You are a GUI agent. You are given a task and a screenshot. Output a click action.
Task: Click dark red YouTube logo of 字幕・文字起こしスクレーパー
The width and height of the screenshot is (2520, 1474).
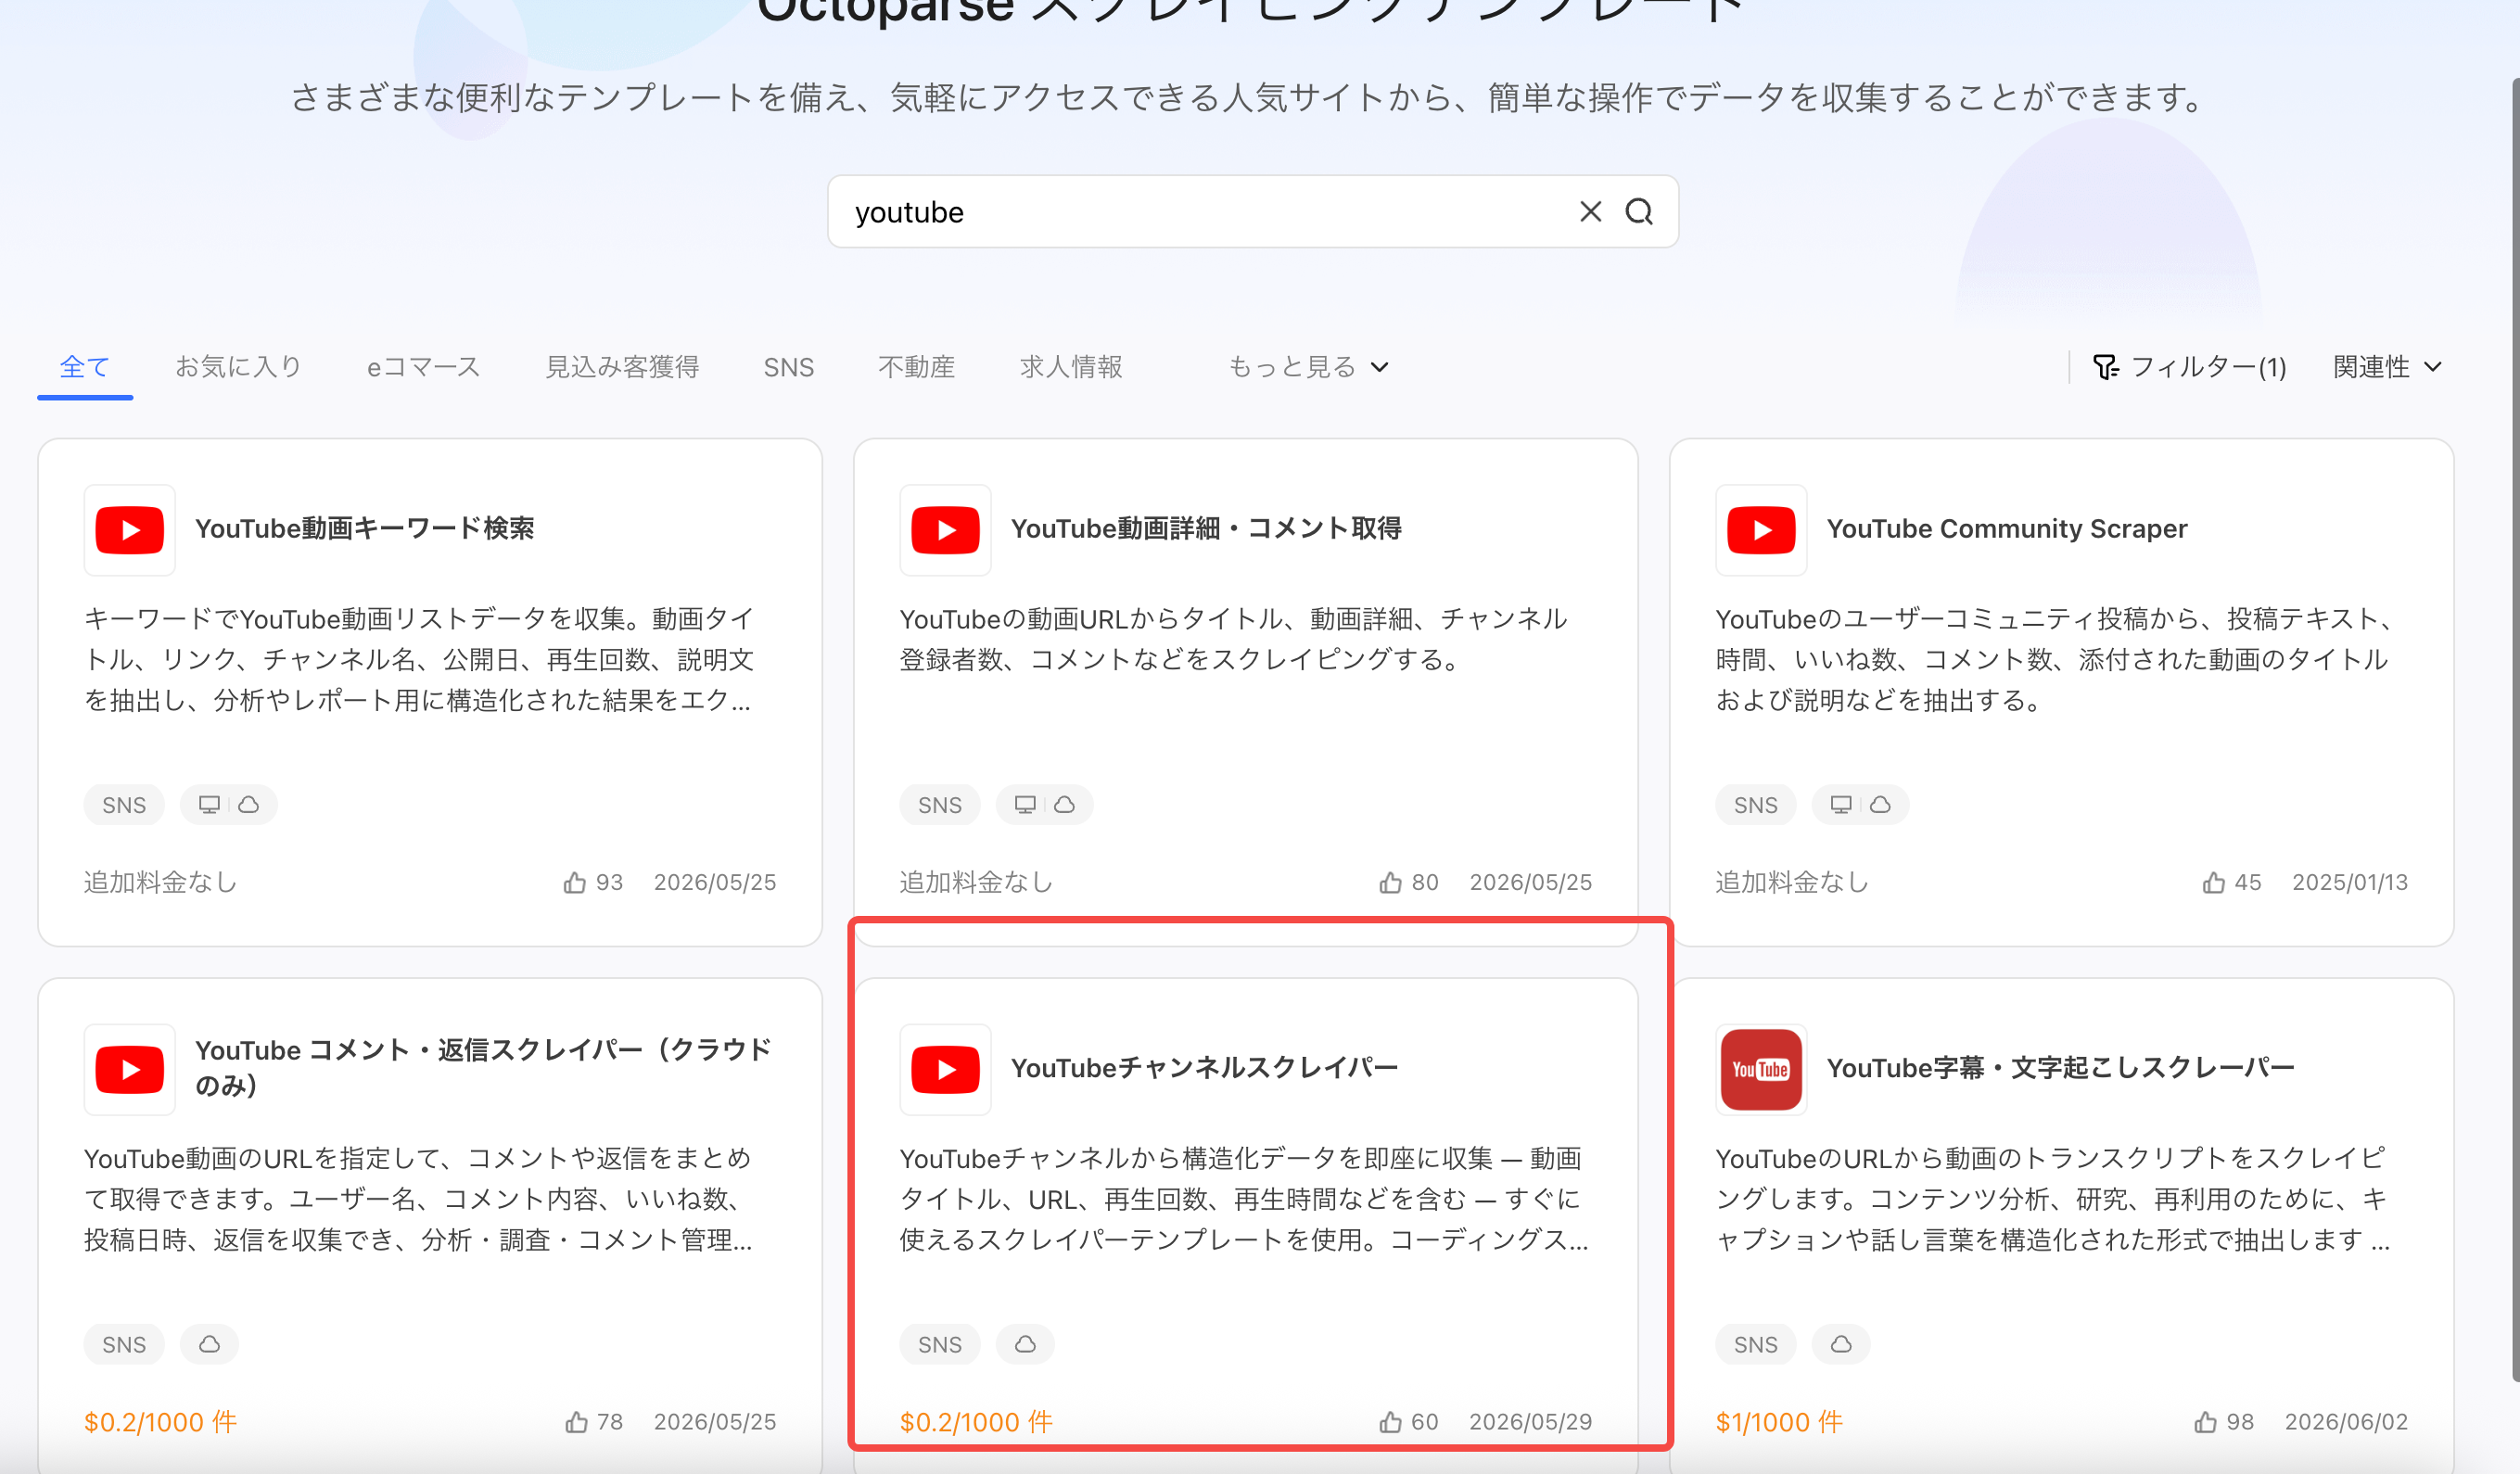click(1762, 1070)
